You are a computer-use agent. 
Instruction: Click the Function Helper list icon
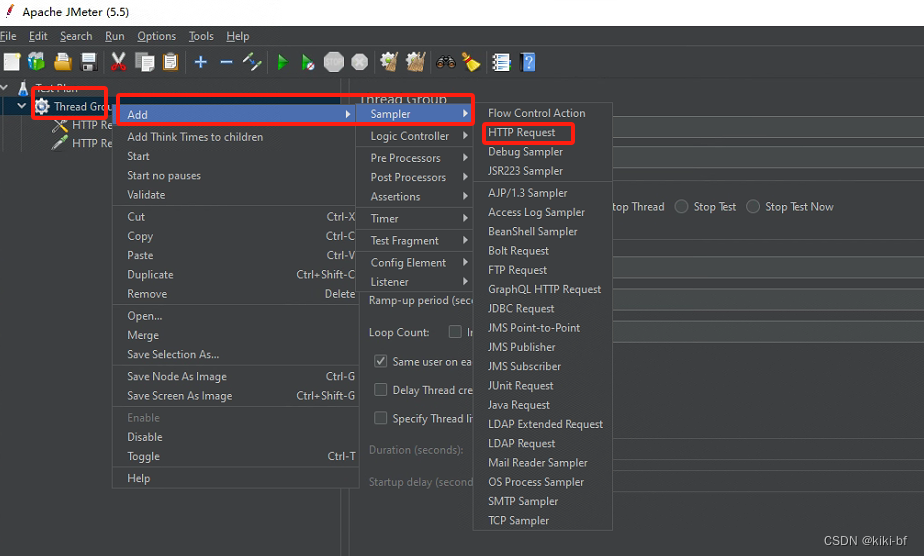(501, 62)
